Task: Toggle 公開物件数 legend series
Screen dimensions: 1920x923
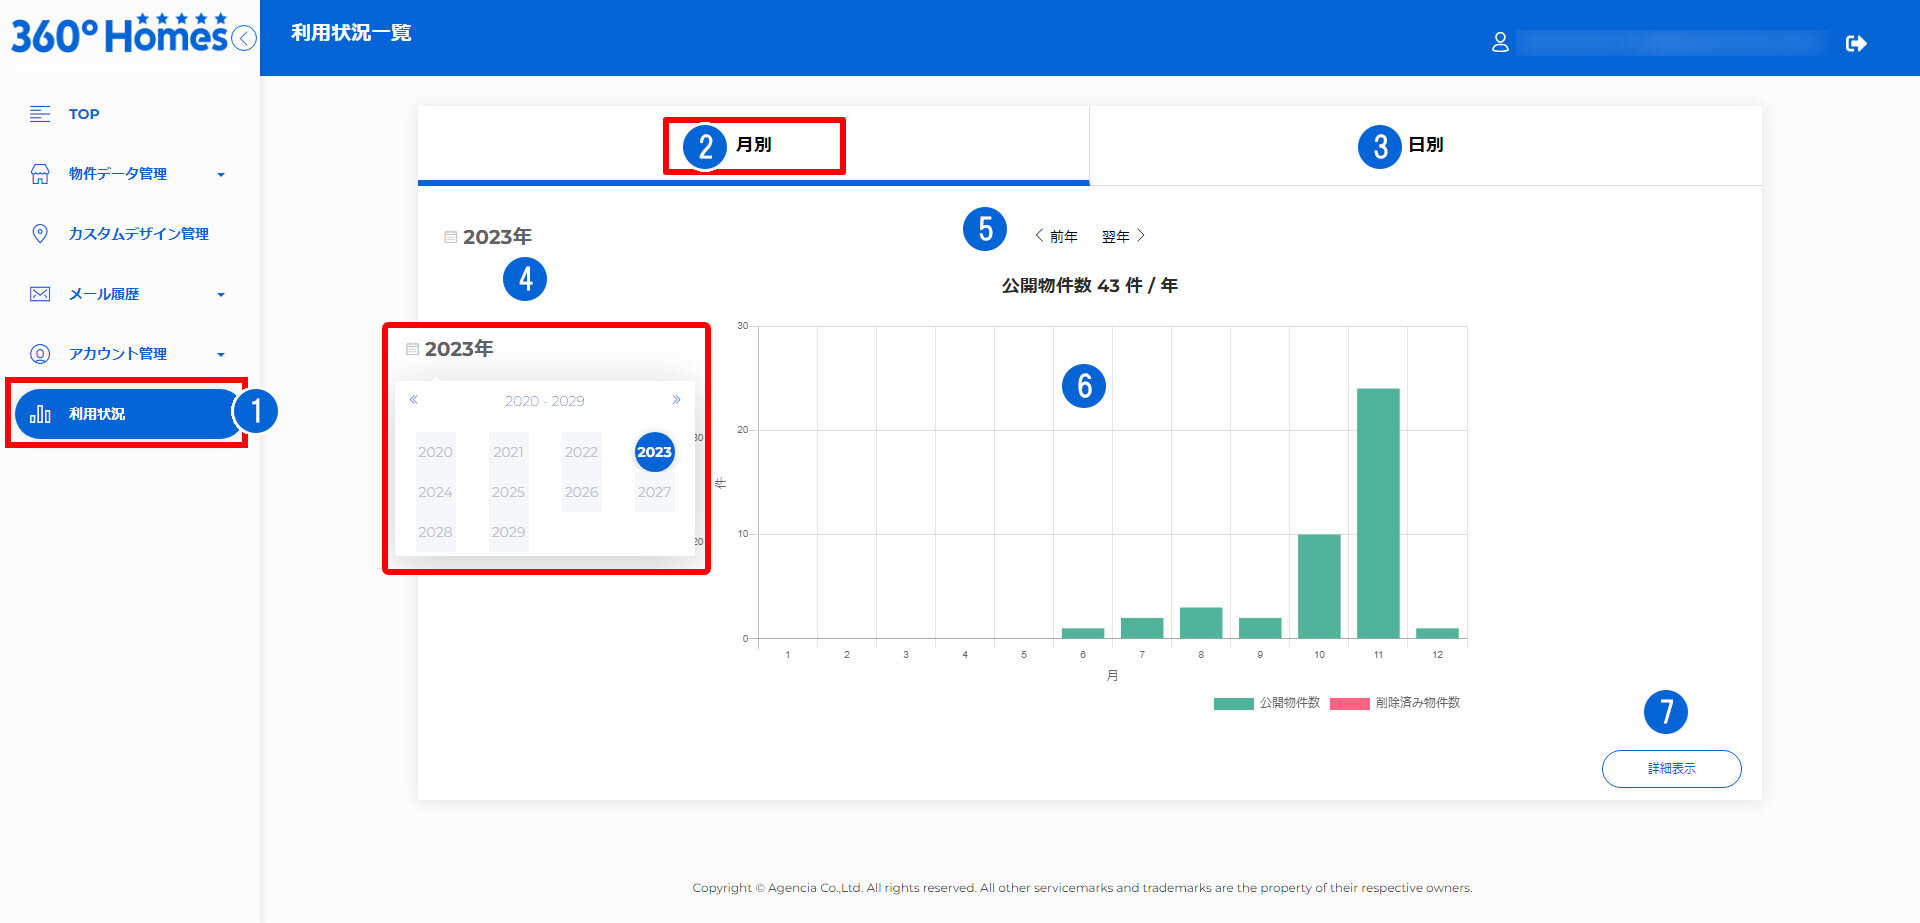Action: tap(1266, 703)
